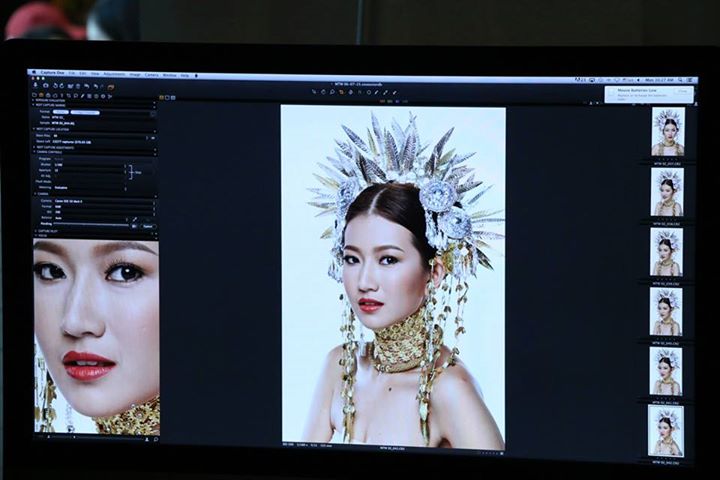Choose the Select pointer cursor tool

(x=314, y=92)
